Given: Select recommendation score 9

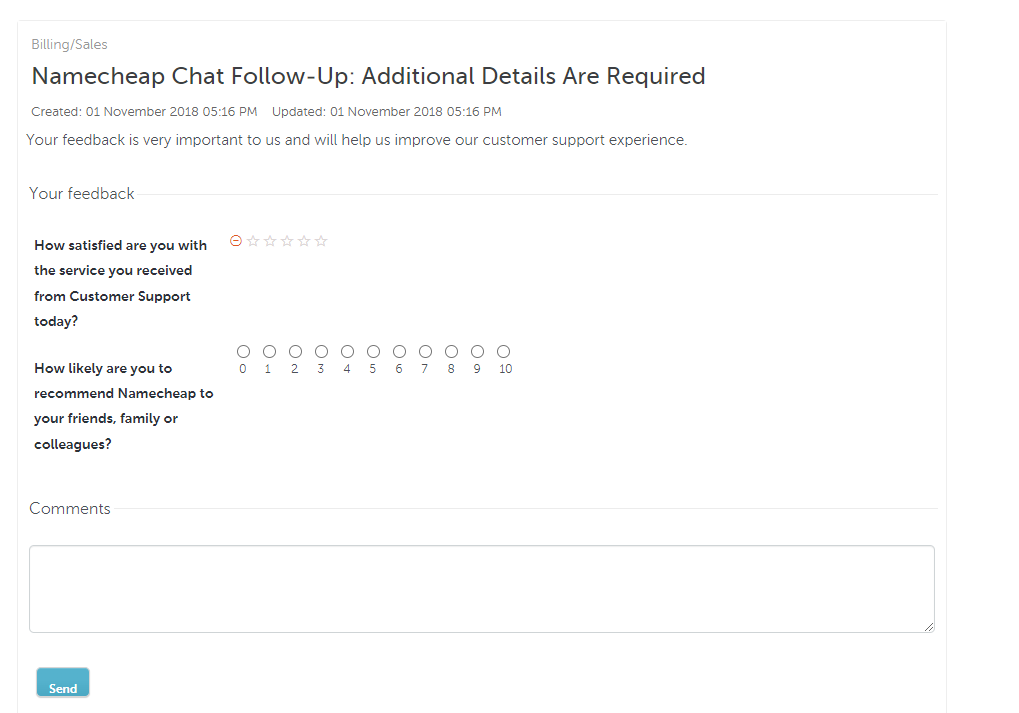Looking at the screenshot, I should (477, 351).
